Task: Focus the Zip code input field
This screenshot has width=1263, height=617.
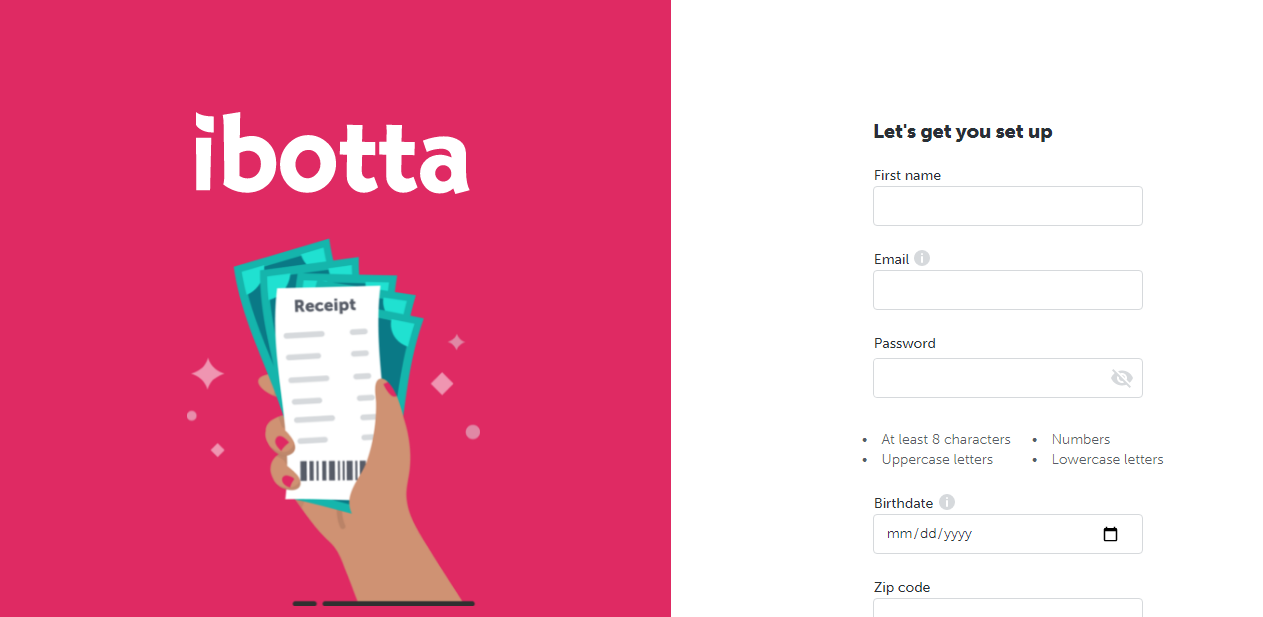Action: pos(1008,608)
